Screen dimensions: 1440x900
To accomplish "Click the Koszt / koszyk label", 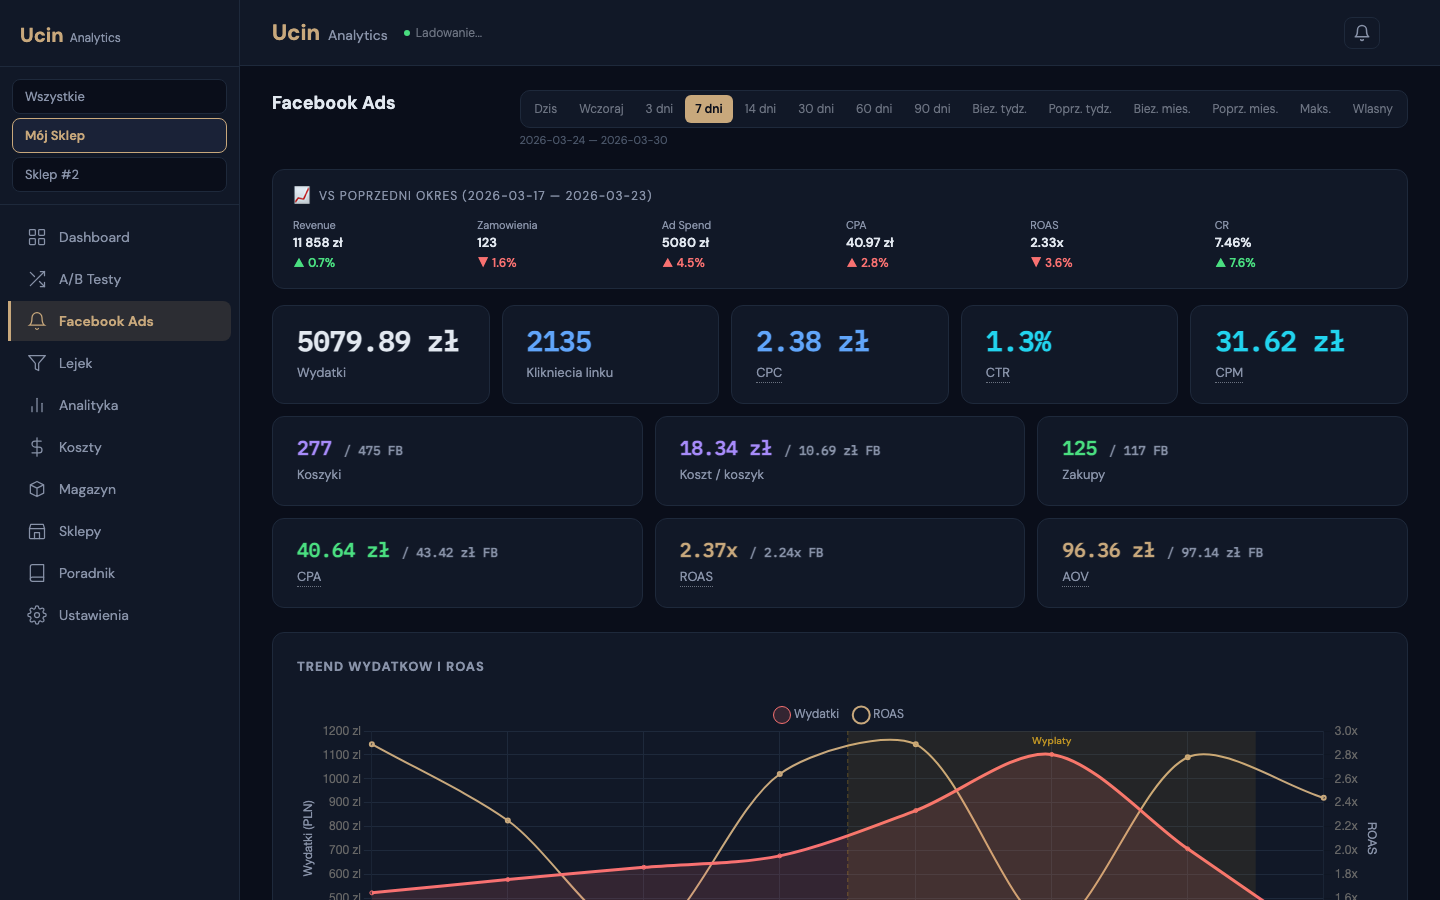I will (722, 475).
